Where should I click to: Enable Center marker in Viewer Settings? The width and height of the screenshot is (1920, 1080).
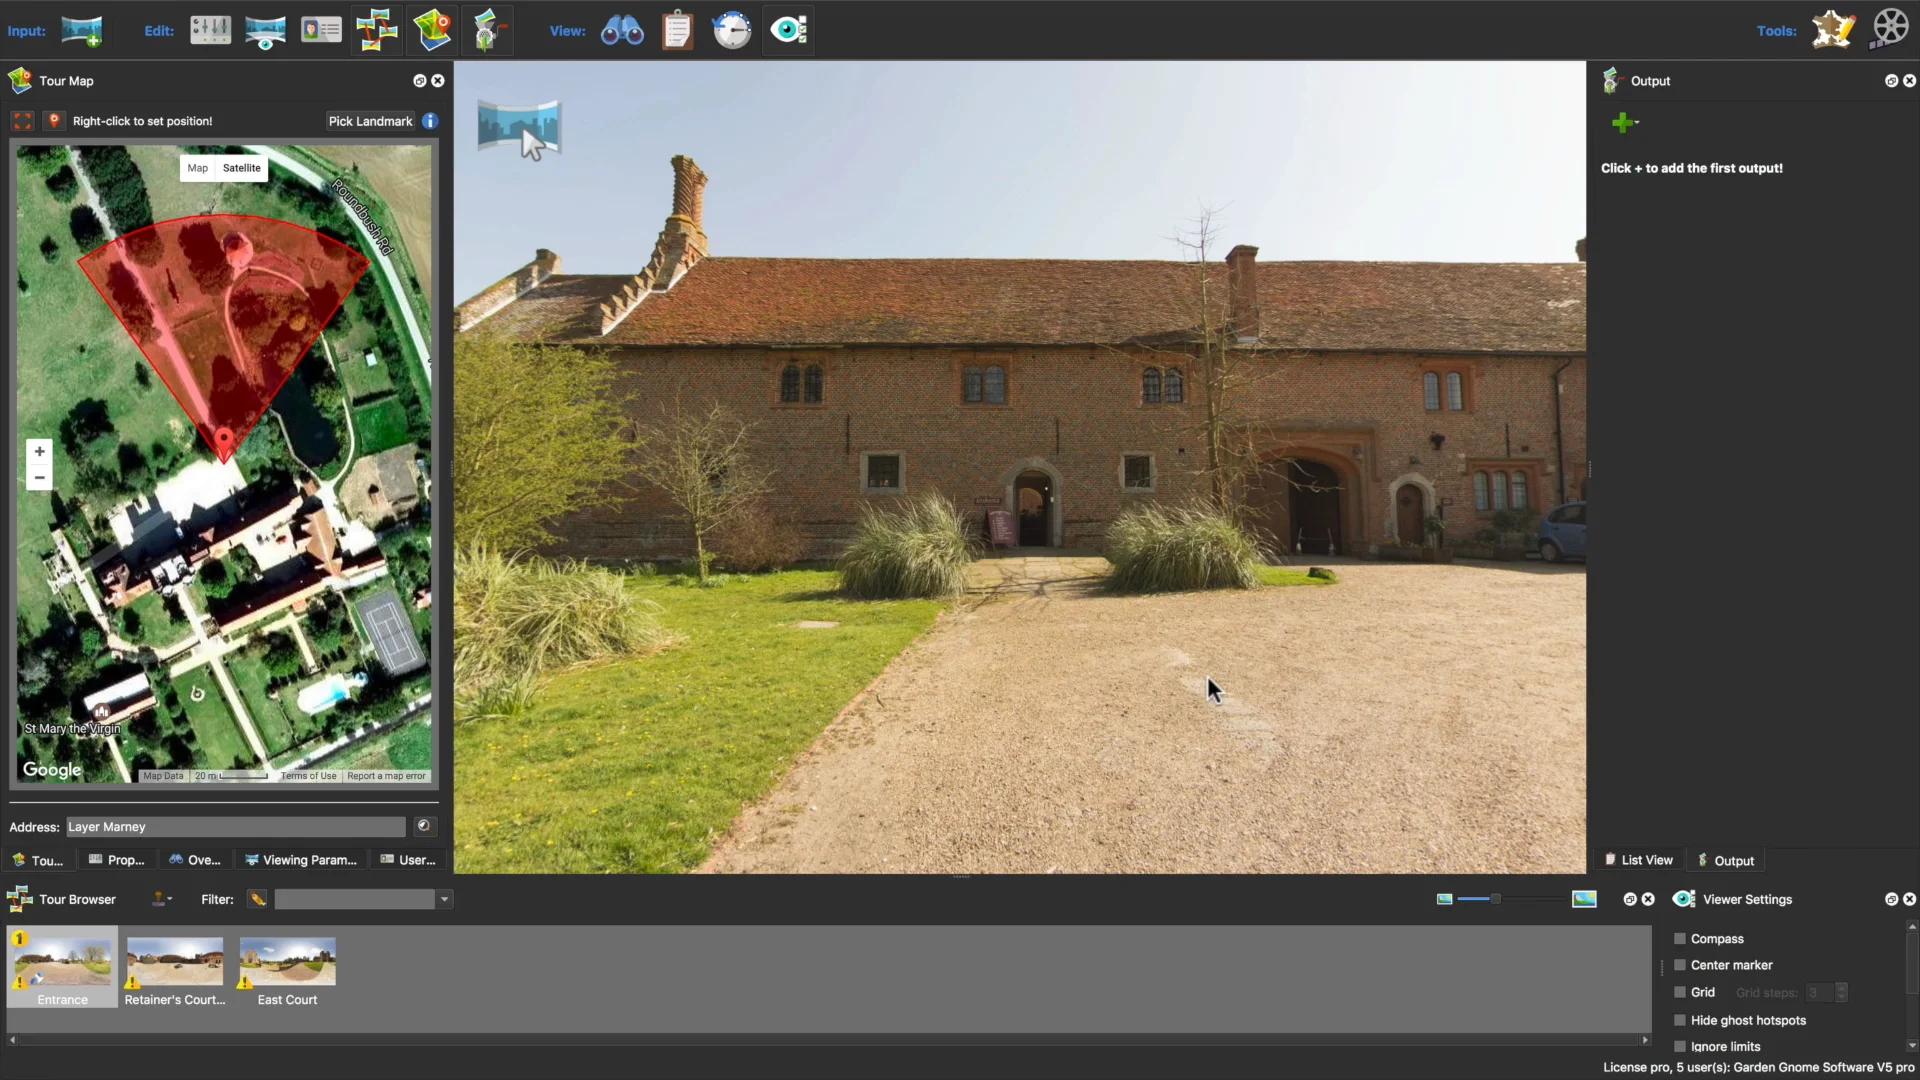1679,964
